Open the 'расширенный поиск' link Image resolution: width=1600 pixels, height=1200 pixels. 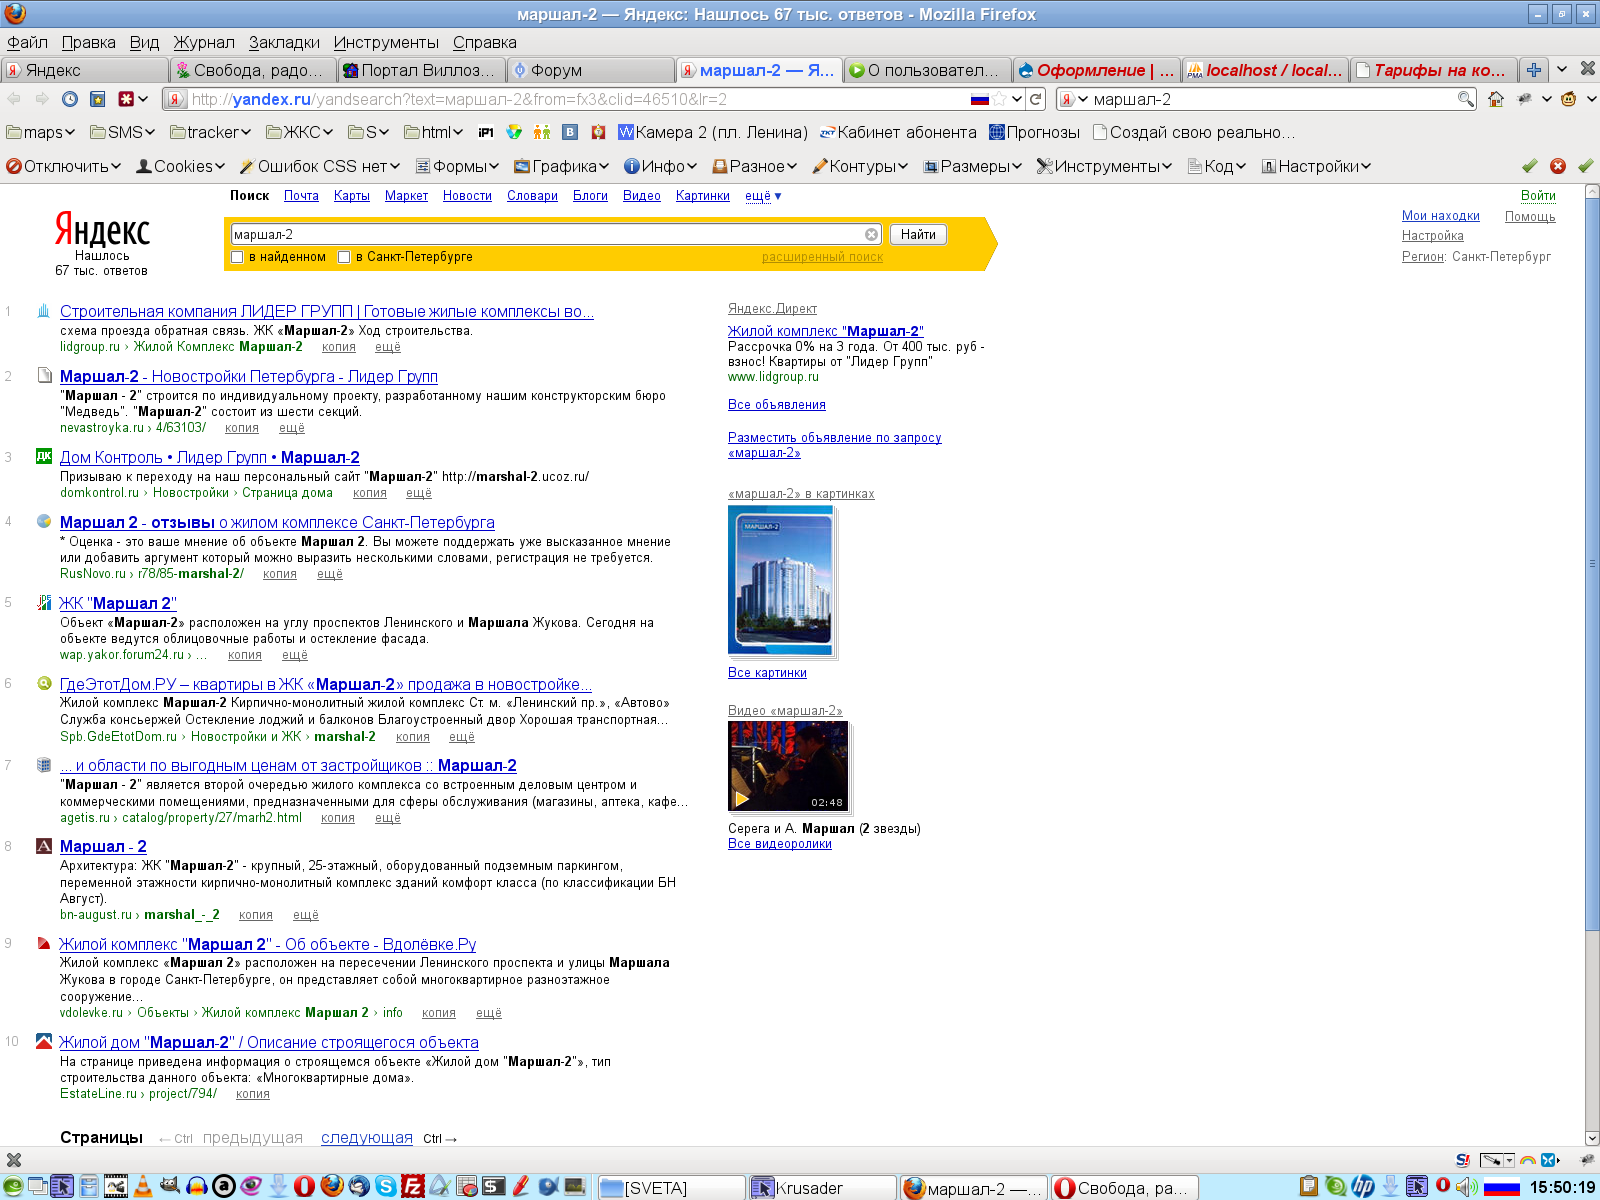click(x=822, y=257)
